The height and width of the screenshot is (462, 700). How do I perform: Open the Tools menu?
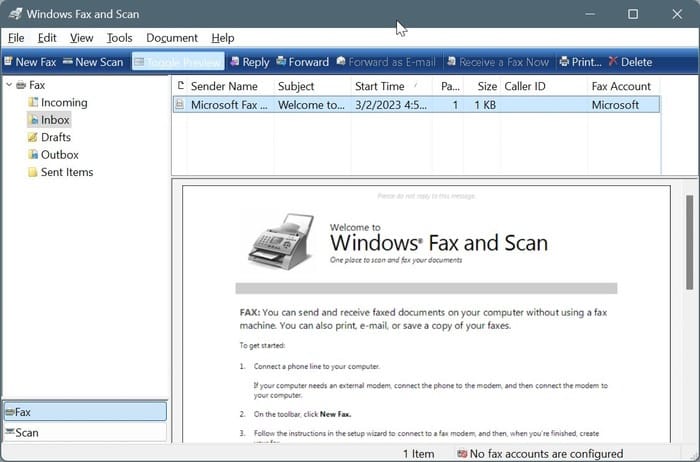(x=119, y=38)
